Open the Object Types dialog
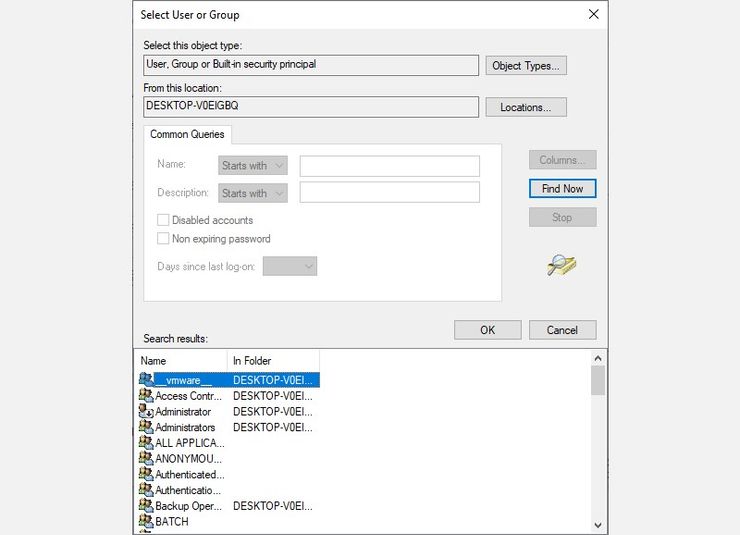Screen dimensions: 740x535 (x=526, y=66)
